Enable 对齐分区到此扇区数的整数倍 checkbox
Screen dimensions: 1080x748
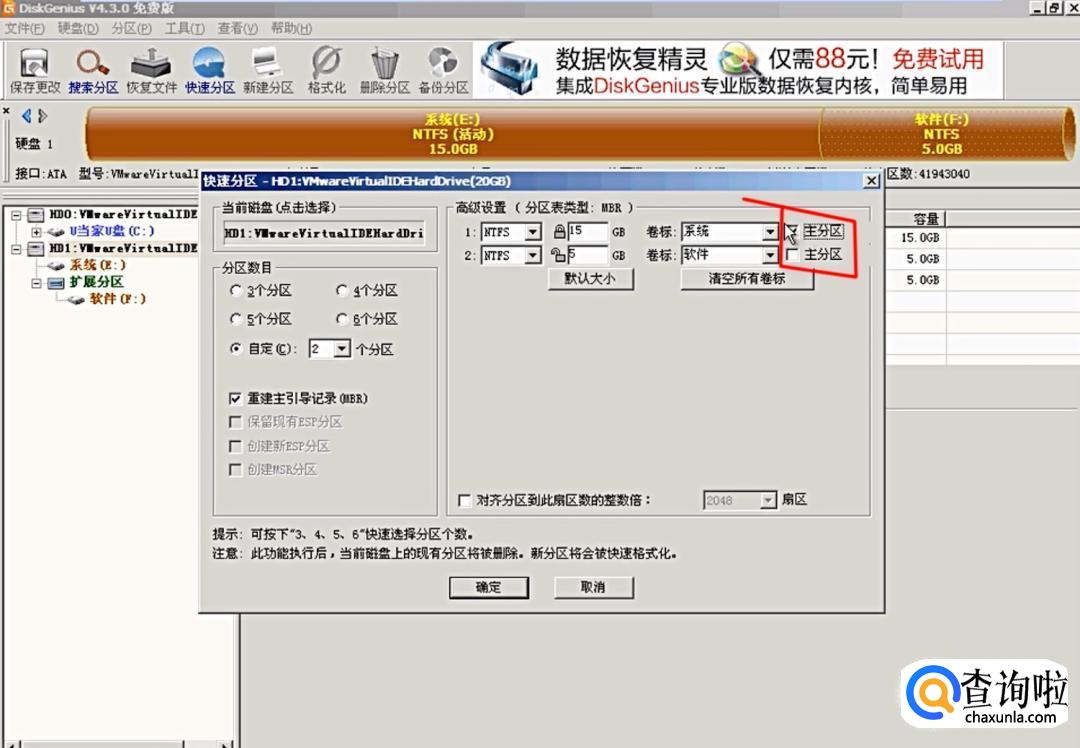465,500
